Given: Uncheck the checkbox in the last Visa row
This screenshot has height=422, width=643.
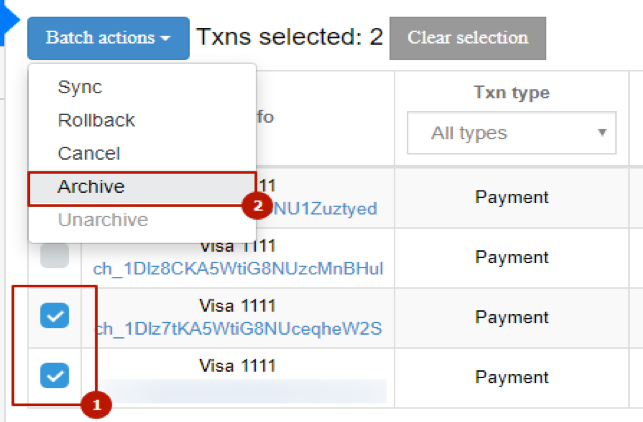Looking at the screenshot, I should (55, 375).
